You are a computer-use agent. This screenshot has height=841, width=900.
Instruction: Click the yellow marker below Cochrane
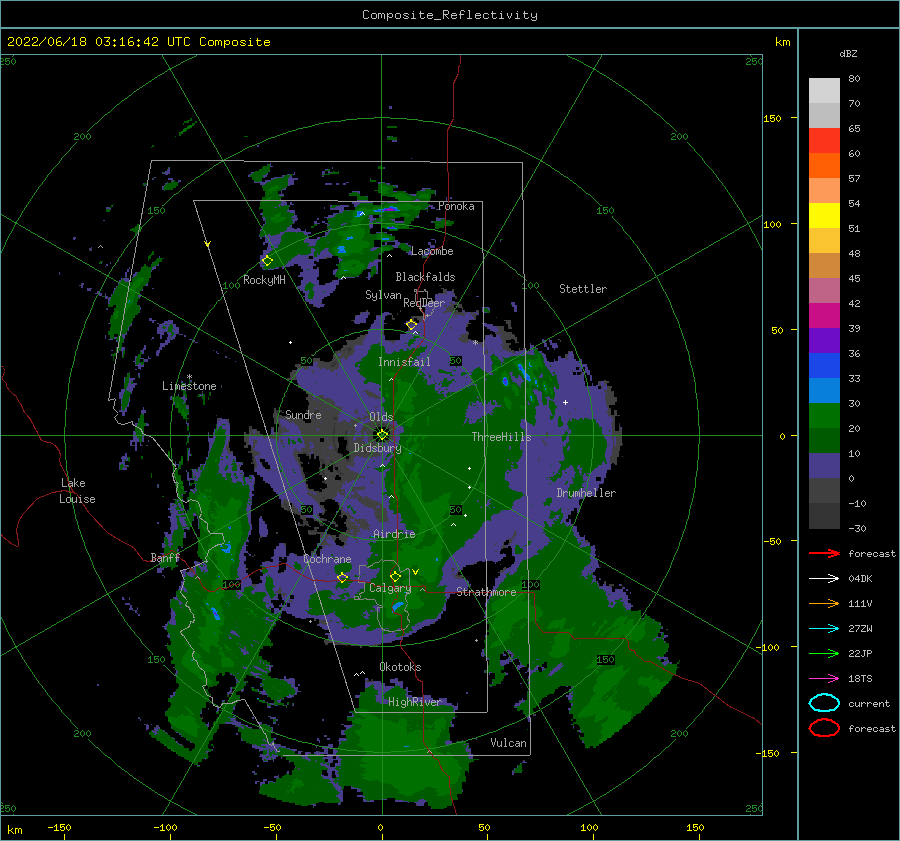[x=342, y=578]
